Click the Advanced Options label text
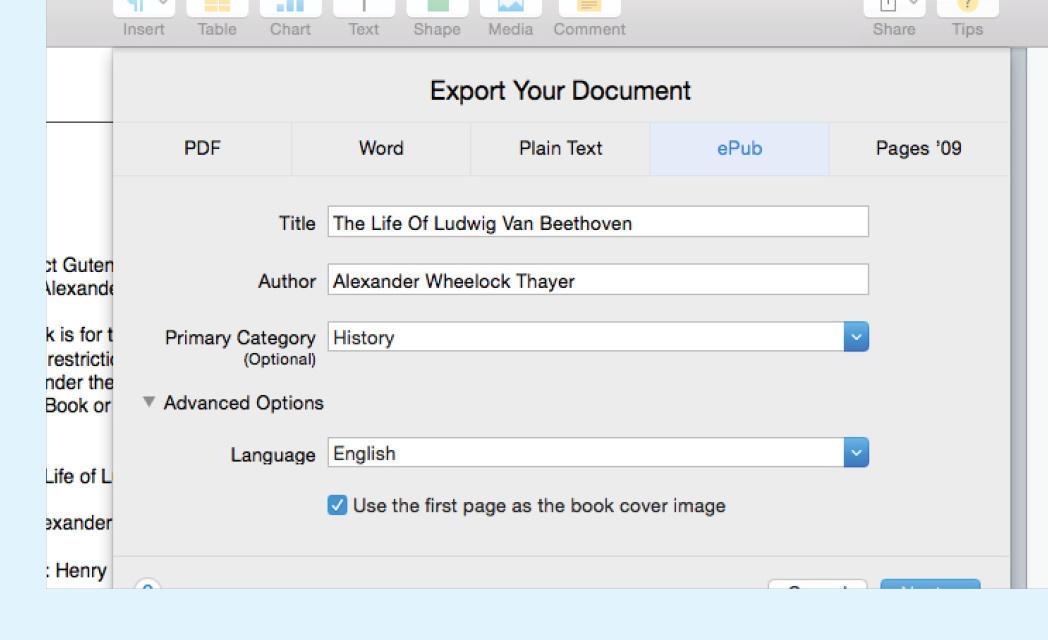This screenshot has width=1048, height=640. click(x=243, y=403)
